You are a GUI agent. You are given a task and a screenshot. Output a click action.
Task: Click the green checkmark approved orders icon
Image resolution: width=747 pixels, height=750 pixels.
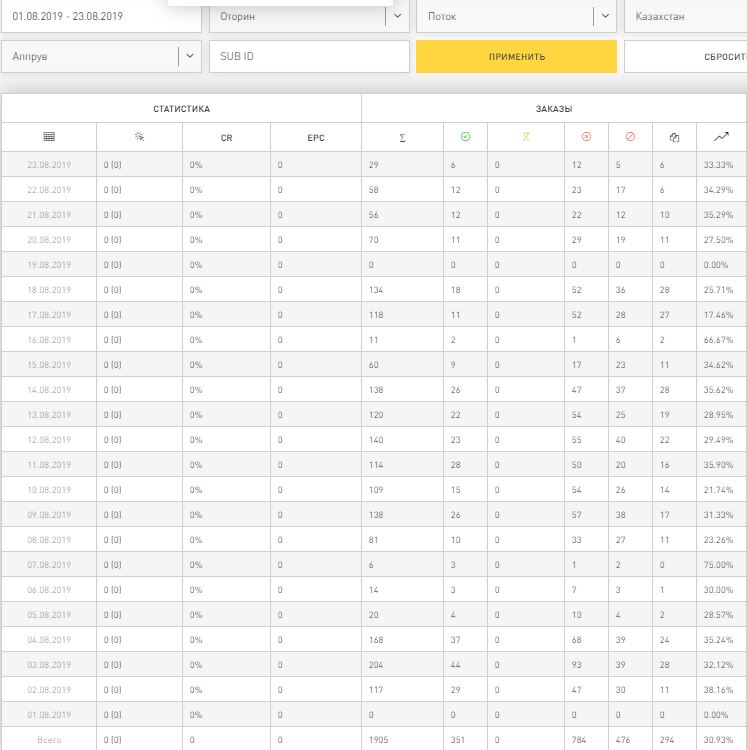point(465,137)
